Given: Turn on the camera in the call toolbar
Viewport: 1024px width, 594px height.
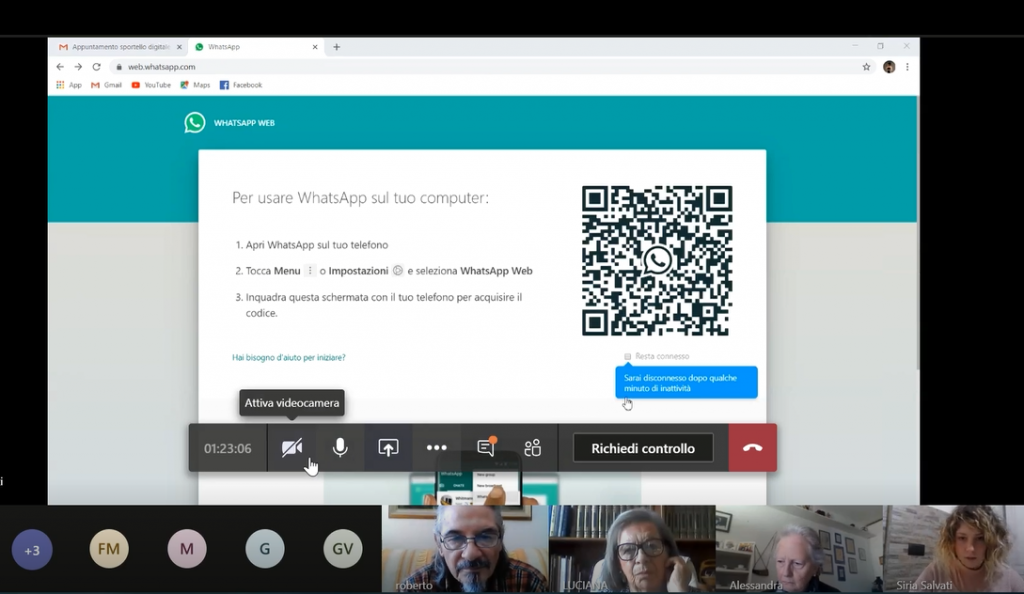Looking at the screenshot, I should click(x=292, y=448).
